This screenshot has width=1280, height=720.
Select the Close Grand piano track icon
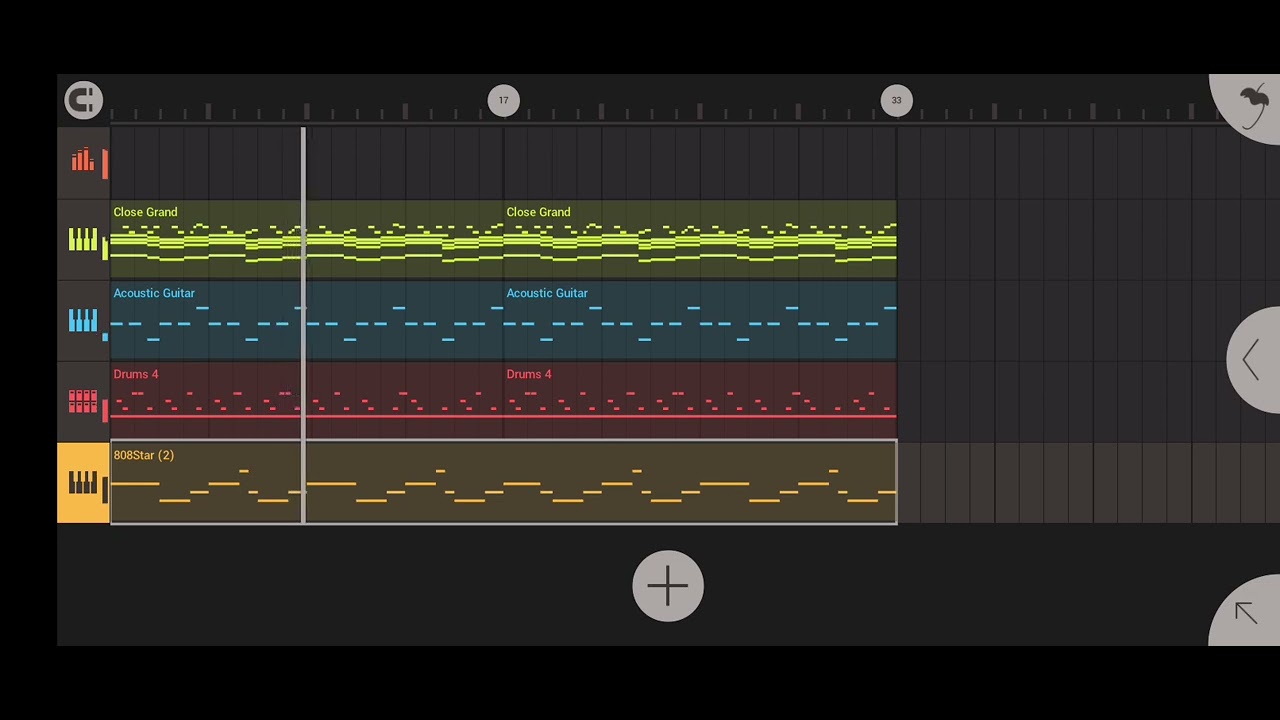pyautogui.click(x=83, y=240)
